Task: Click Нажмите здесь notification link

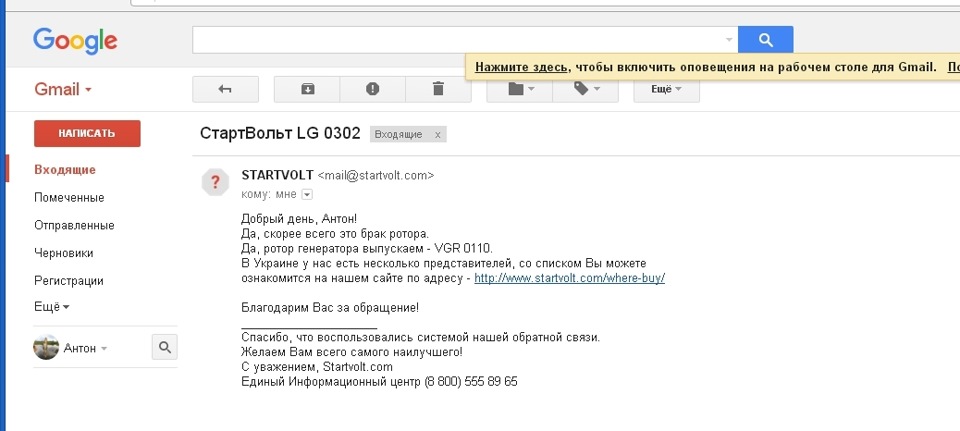Action: (521, 67)
